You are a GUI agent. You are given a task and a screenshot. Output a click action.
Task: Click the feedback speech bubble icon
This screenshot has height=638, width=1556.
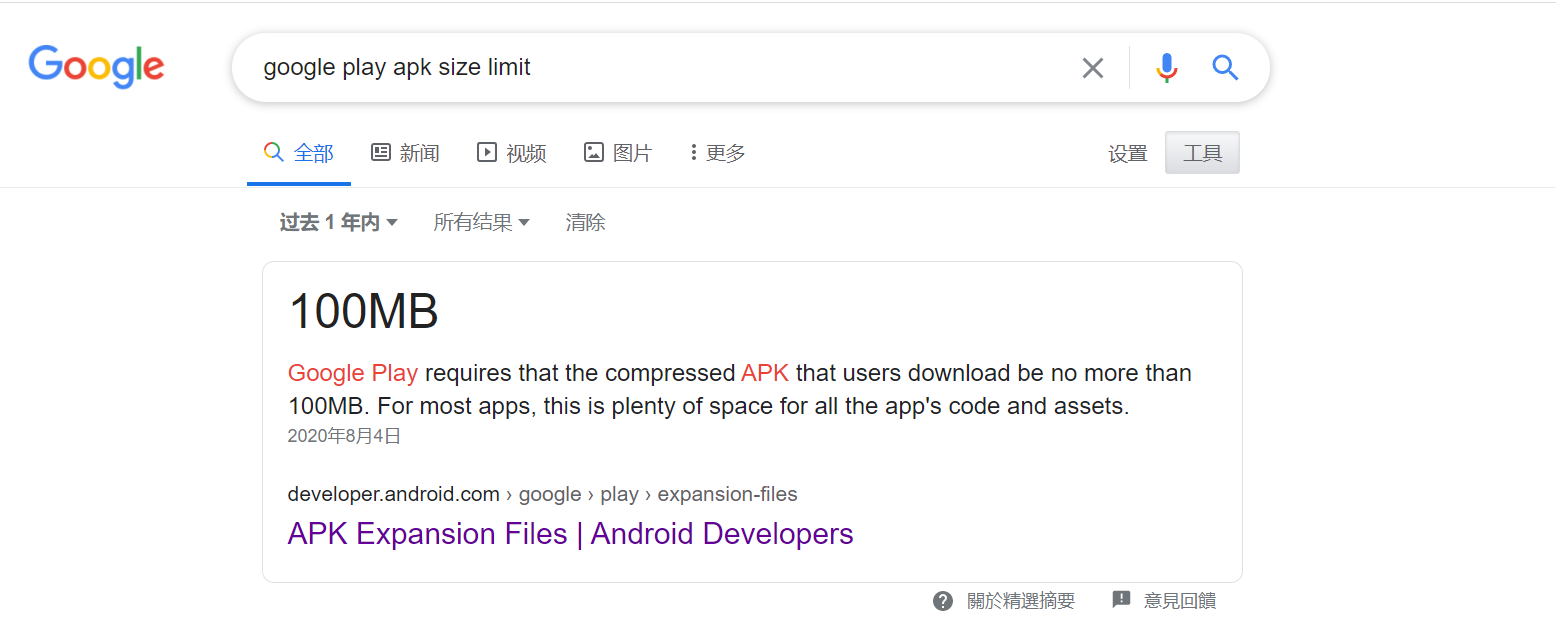coord(1121,600)
